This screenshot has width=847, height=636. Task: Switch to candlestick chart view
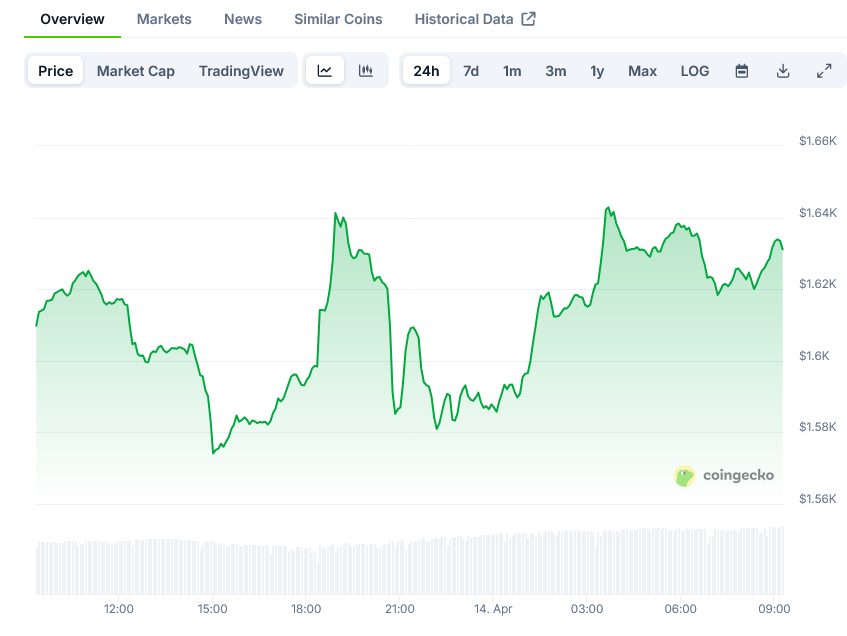click(x=366, y=71)
